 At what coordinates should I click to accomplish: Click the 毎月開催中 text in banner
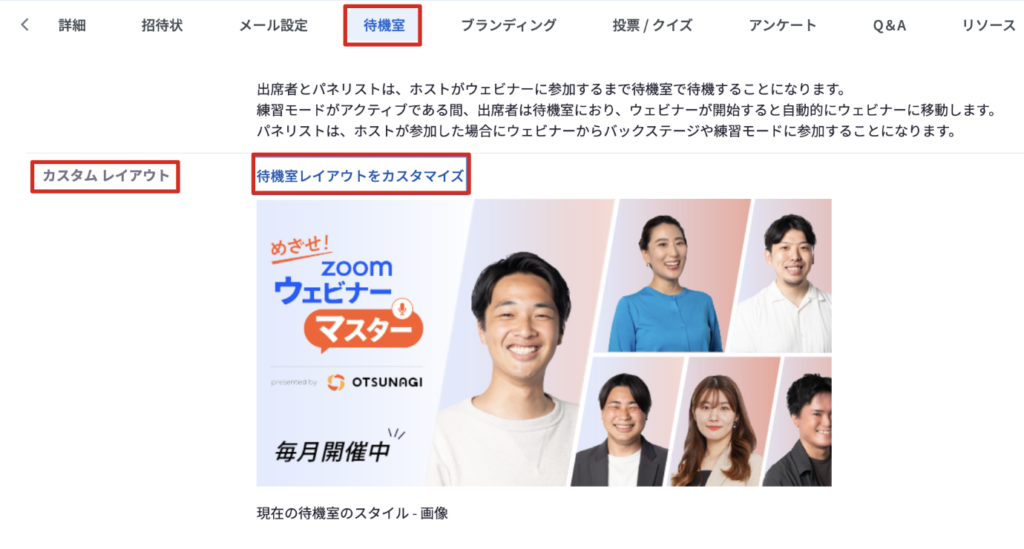[333, 451]
